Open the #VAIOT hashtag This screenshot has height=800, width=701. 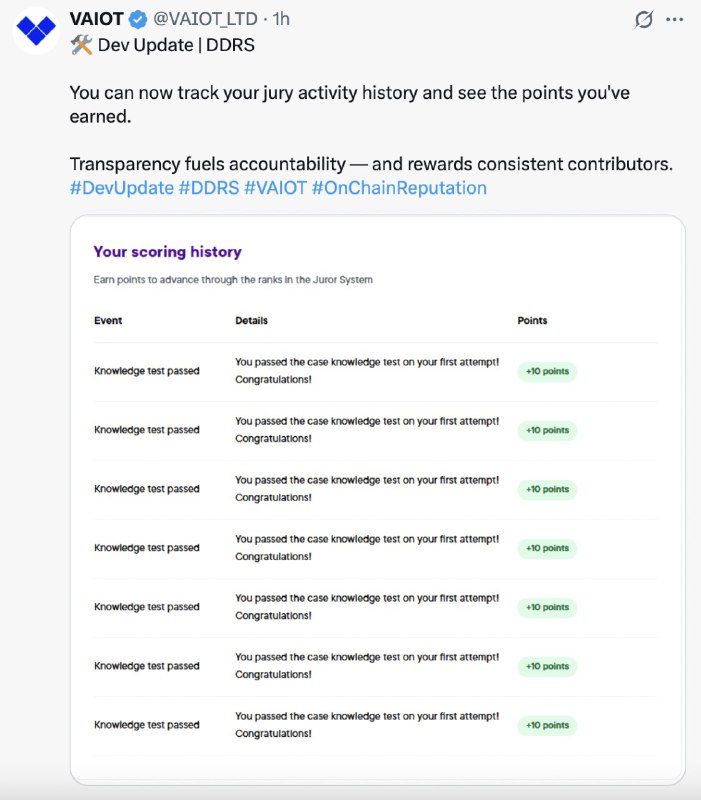point(276,188)
